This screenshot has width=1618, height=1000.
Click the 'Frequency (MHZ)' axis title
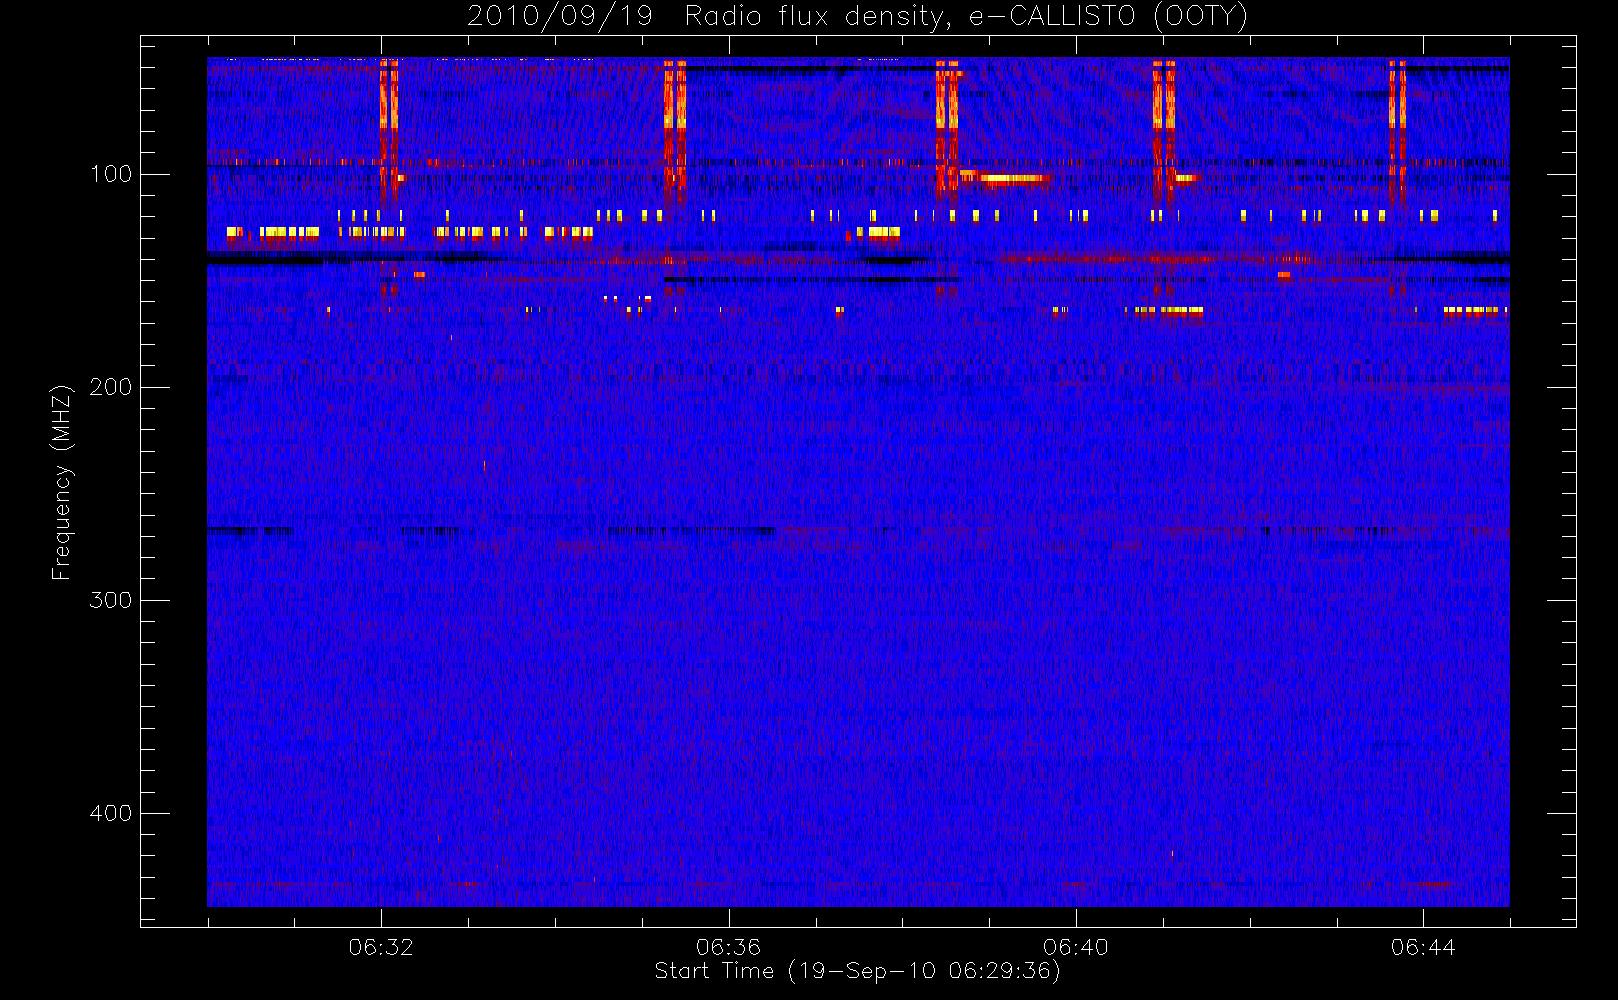click(x=62, y=482)
